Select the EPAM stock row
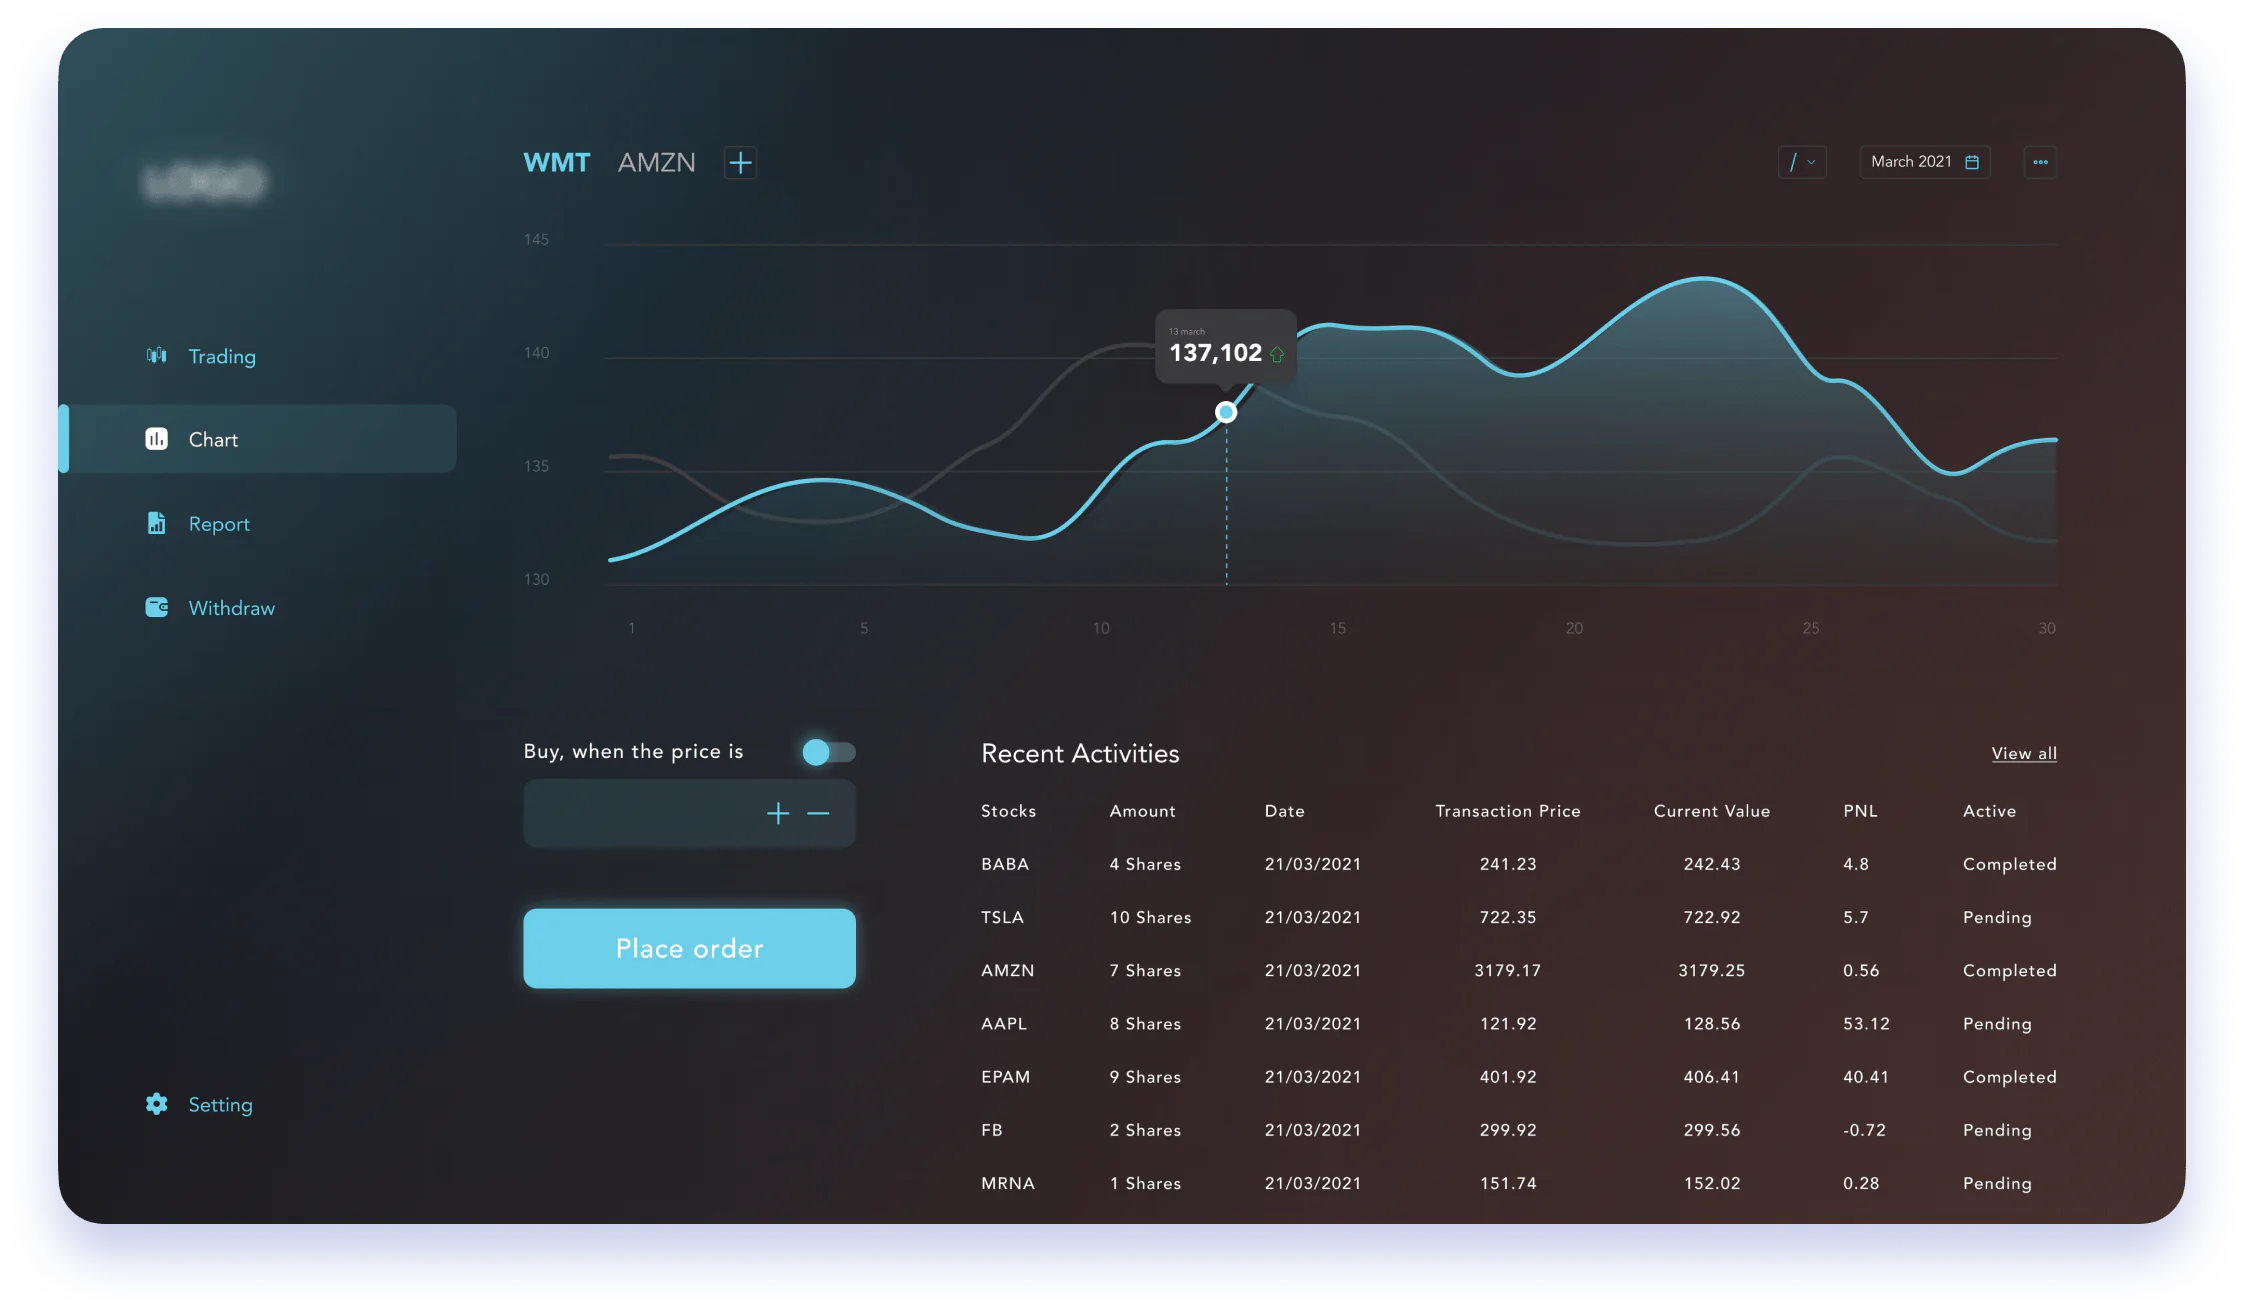2244x1312 pixels. [x=1519, y=1077]
